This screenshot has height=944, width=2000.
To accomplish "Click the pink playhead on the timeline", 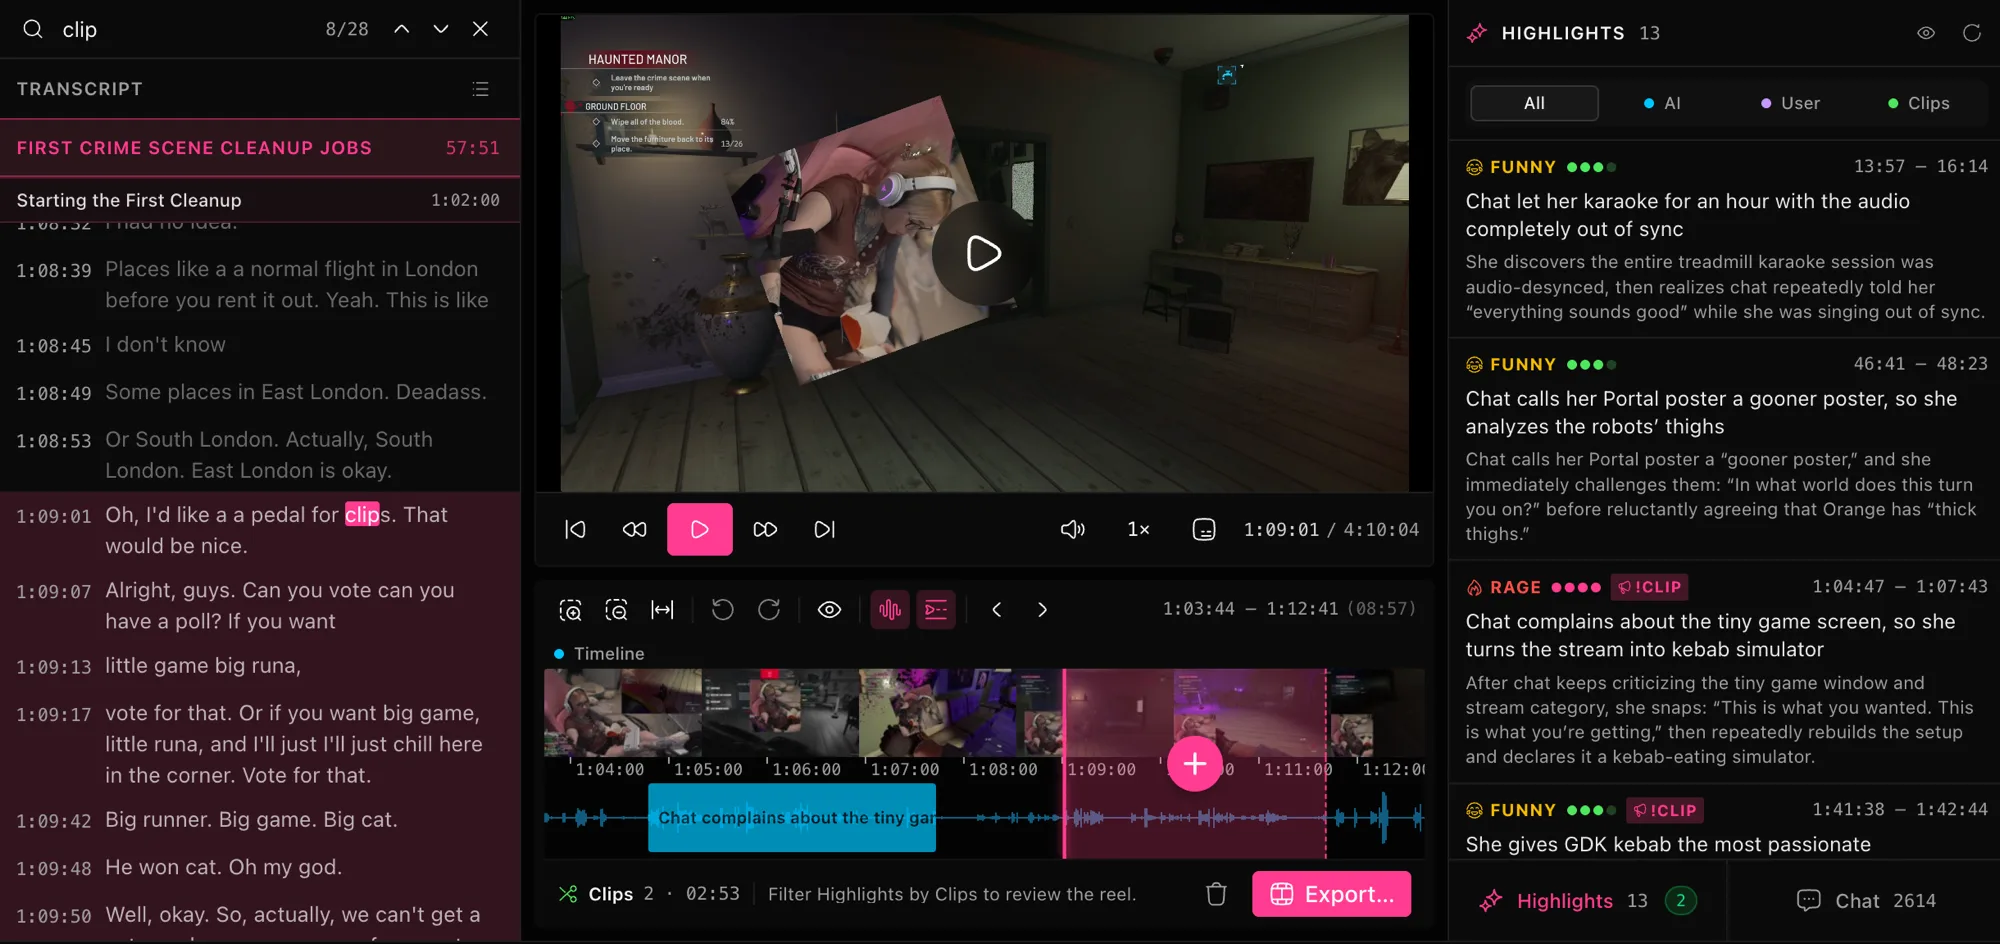I will 1064,762.
